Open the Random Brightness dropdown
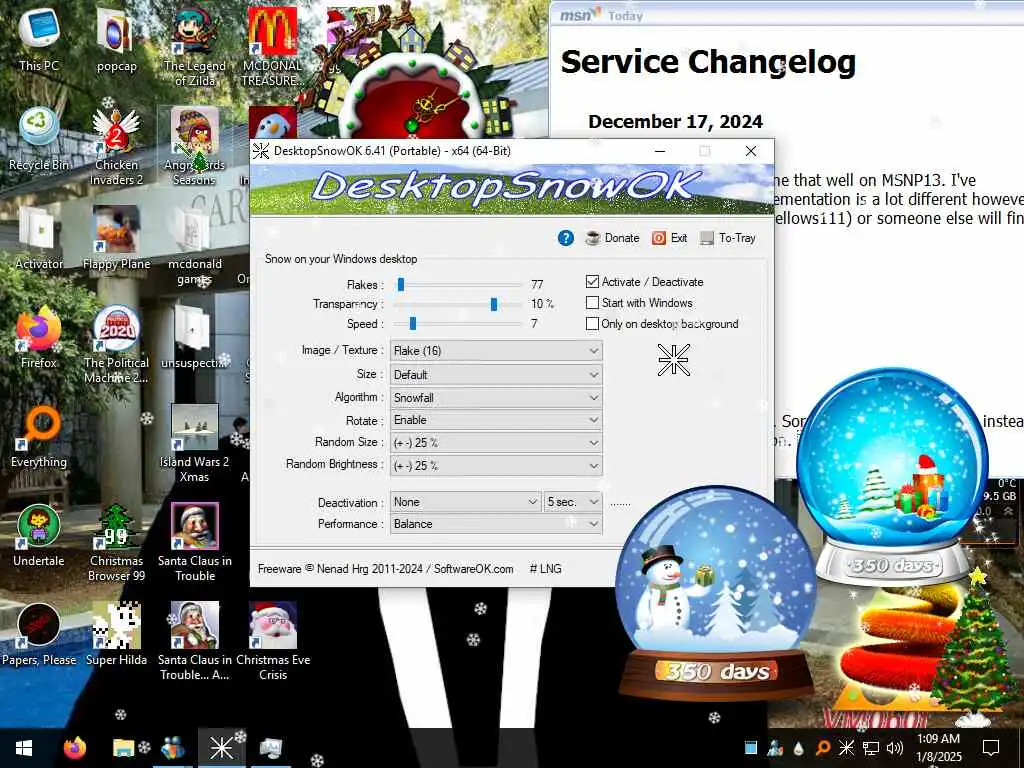Image resolution: width=1024 pixels, height=768 pixels. pos(496,466)
